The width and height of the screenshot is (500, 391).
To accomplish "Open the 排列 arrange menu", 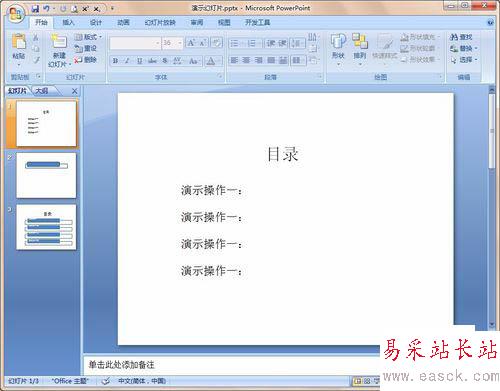I will pyautogui.click(x=359, y=48).
